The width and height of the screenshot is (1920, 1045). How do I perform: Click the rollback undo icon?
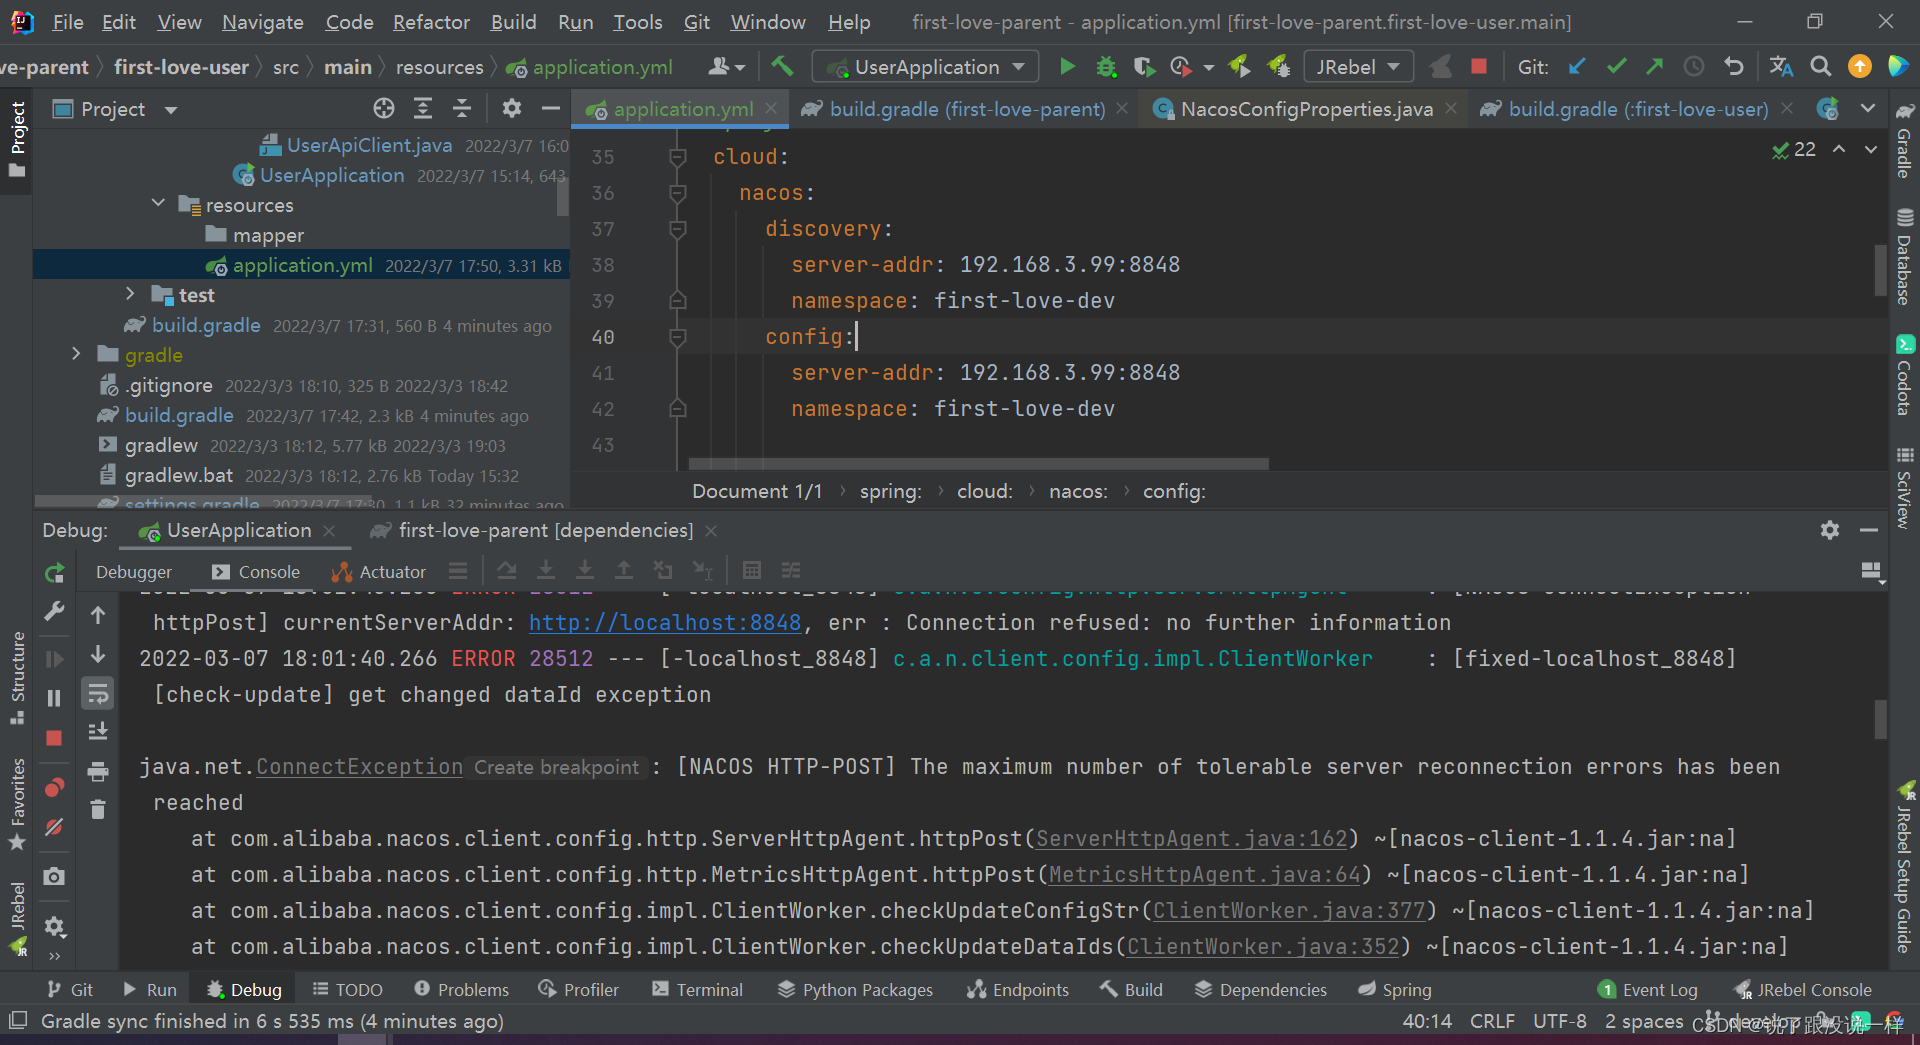pos(1734,67)
